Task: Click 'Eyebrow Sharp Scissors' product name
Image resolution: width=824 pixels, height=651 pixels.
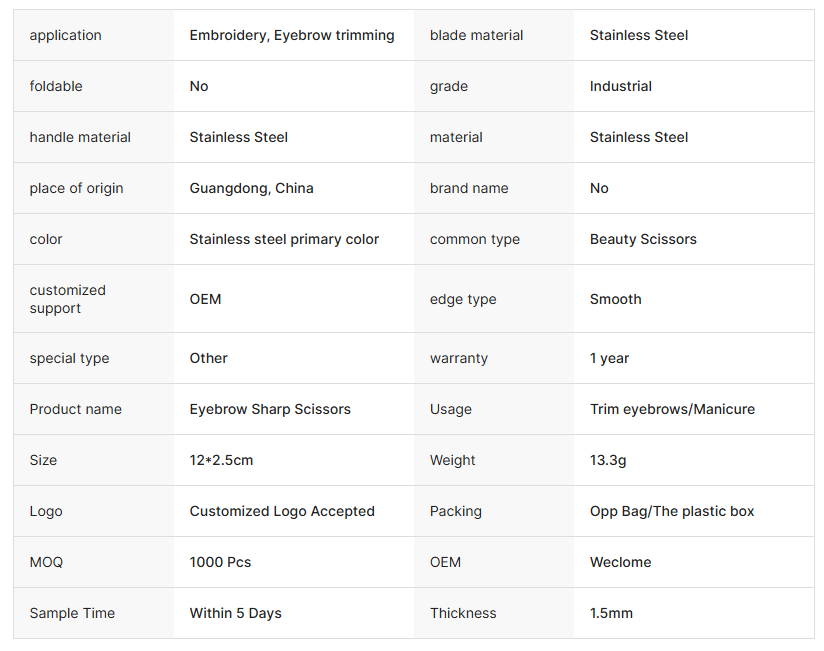Action: [270, 409]
